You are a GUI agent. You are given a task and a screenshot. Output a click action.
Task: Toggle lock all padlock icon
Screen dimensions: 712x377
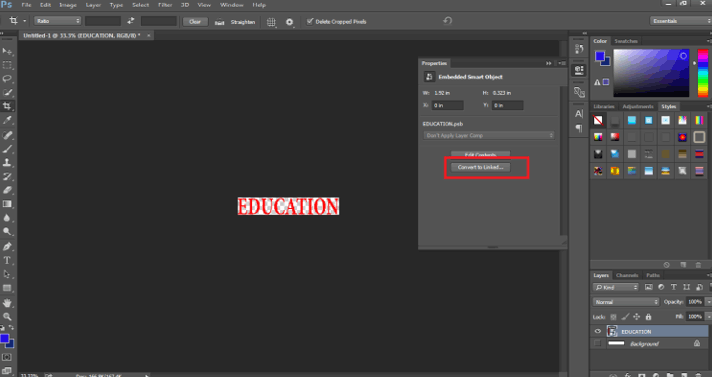click(x=648, y=317)
